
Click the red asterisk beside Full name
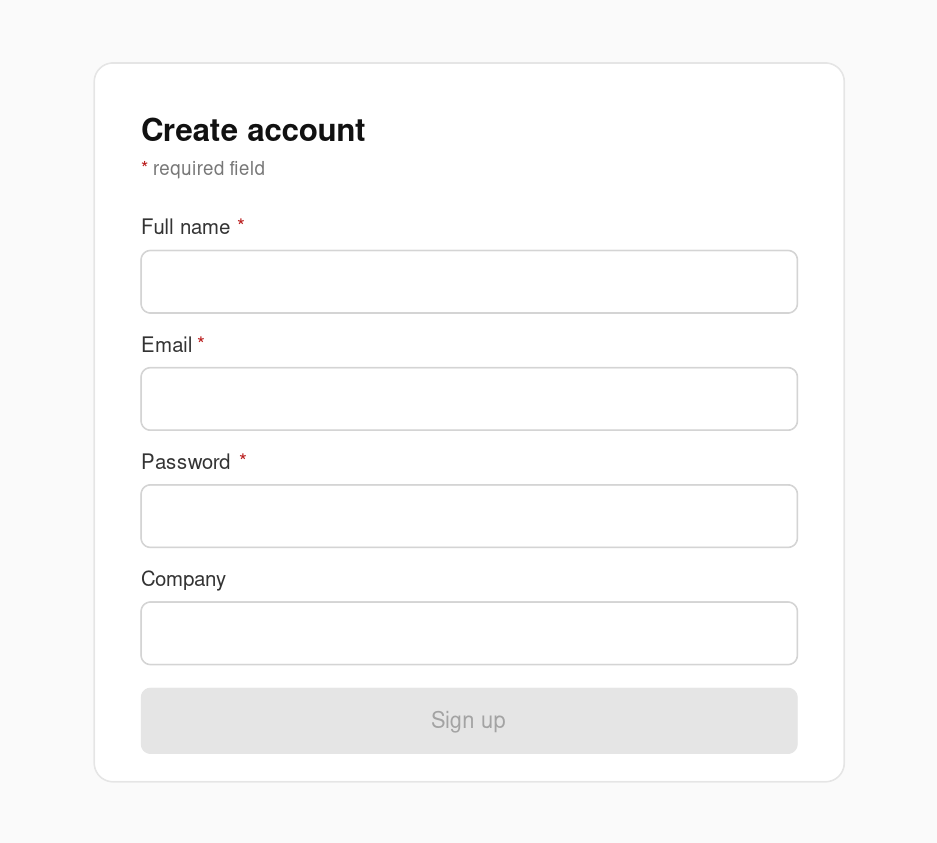point(240,225)
